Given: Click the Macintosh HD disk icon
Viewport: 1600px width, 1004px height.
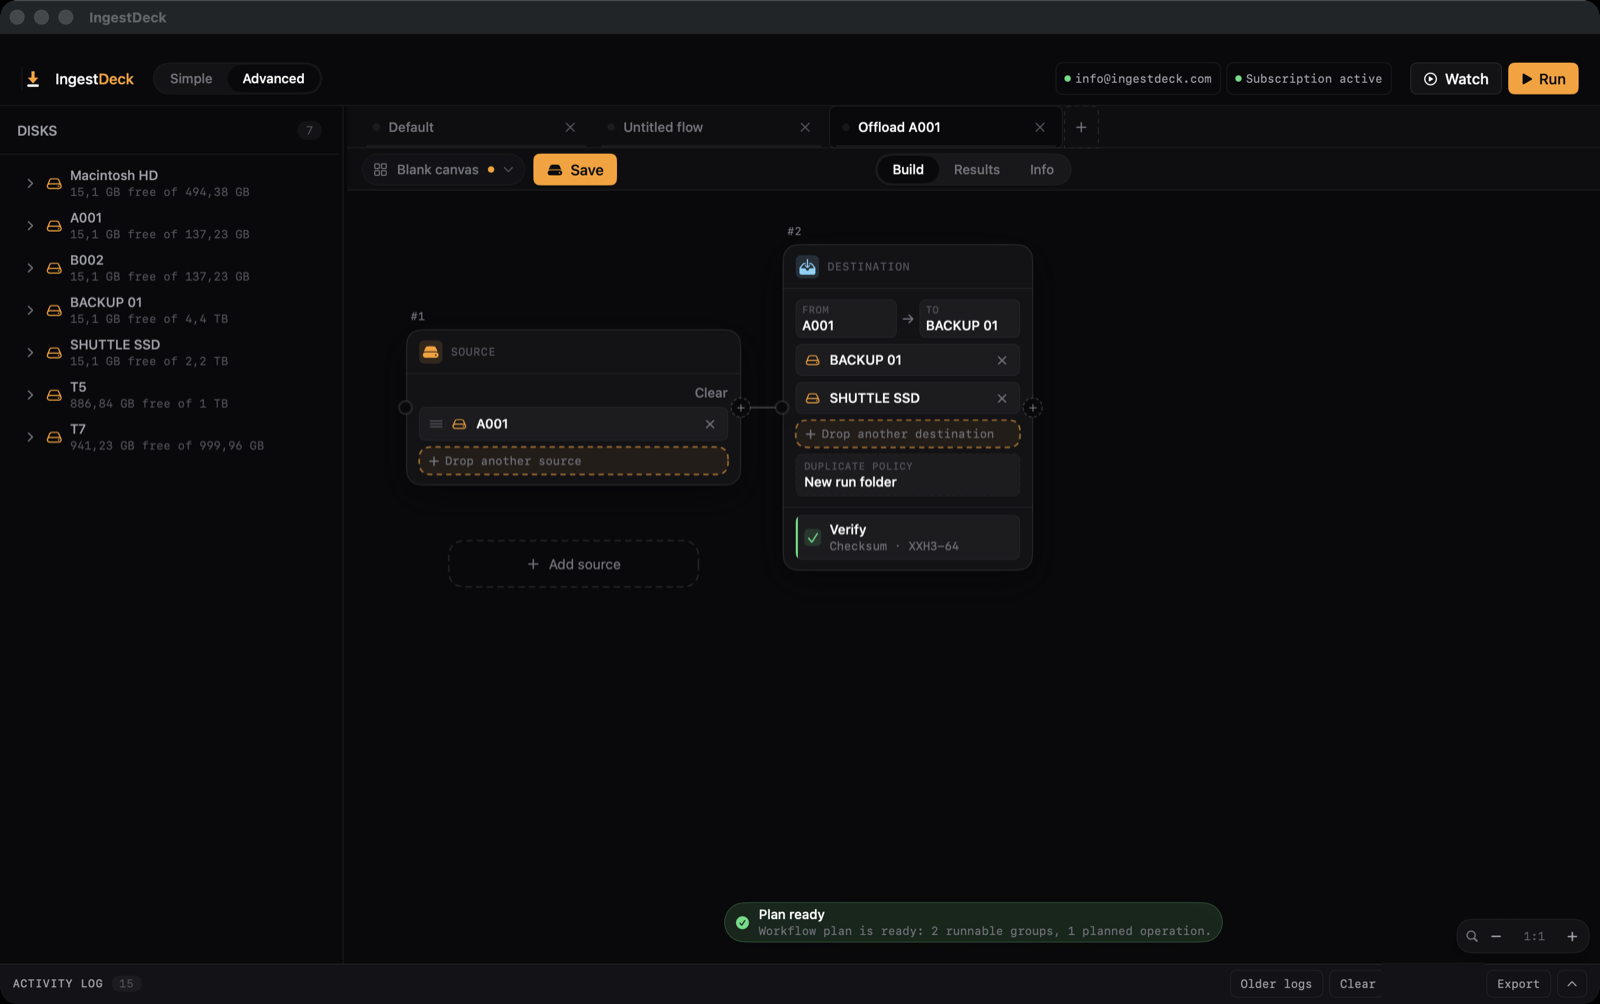Looking at the screenshot, I should [x=54, y=183].
